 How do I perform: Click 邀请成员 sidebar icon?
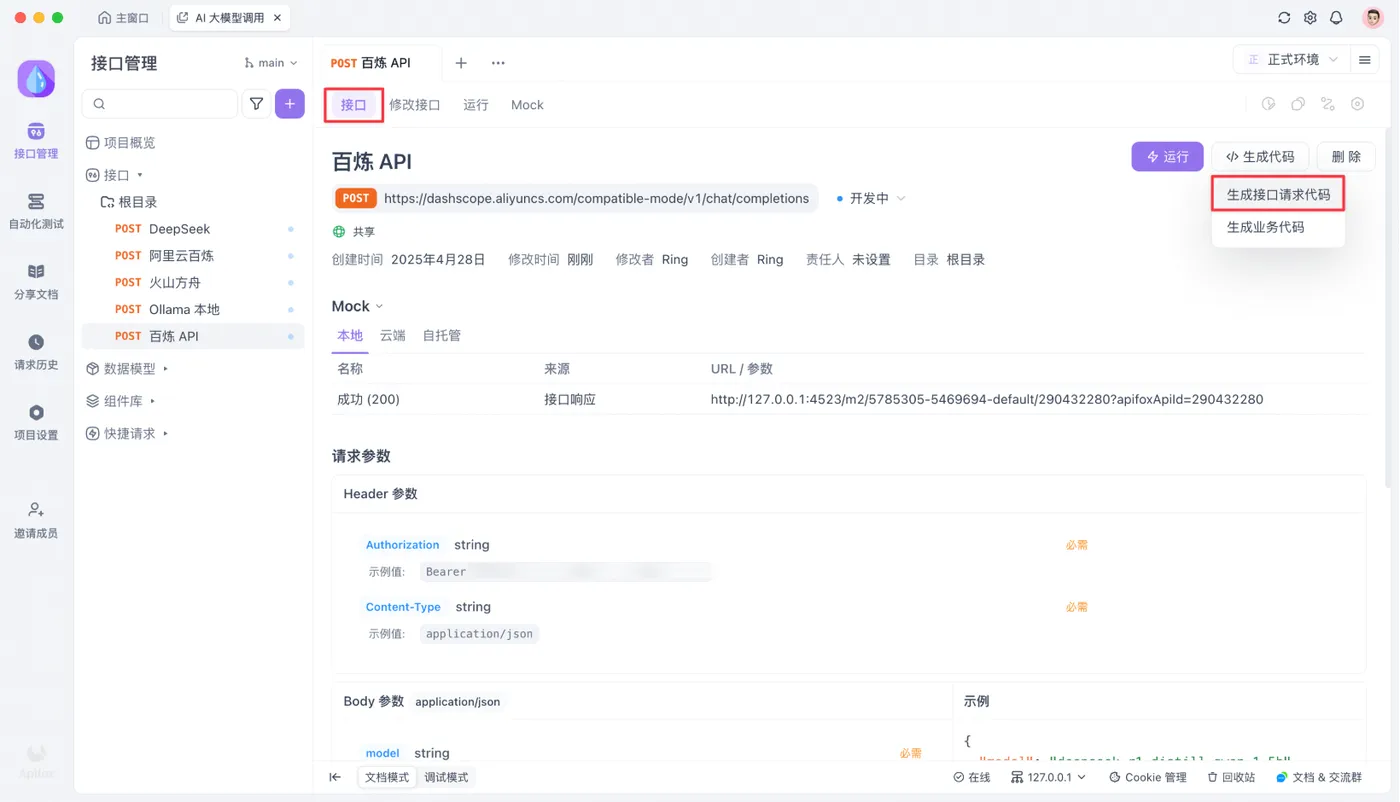pos(36,520)
